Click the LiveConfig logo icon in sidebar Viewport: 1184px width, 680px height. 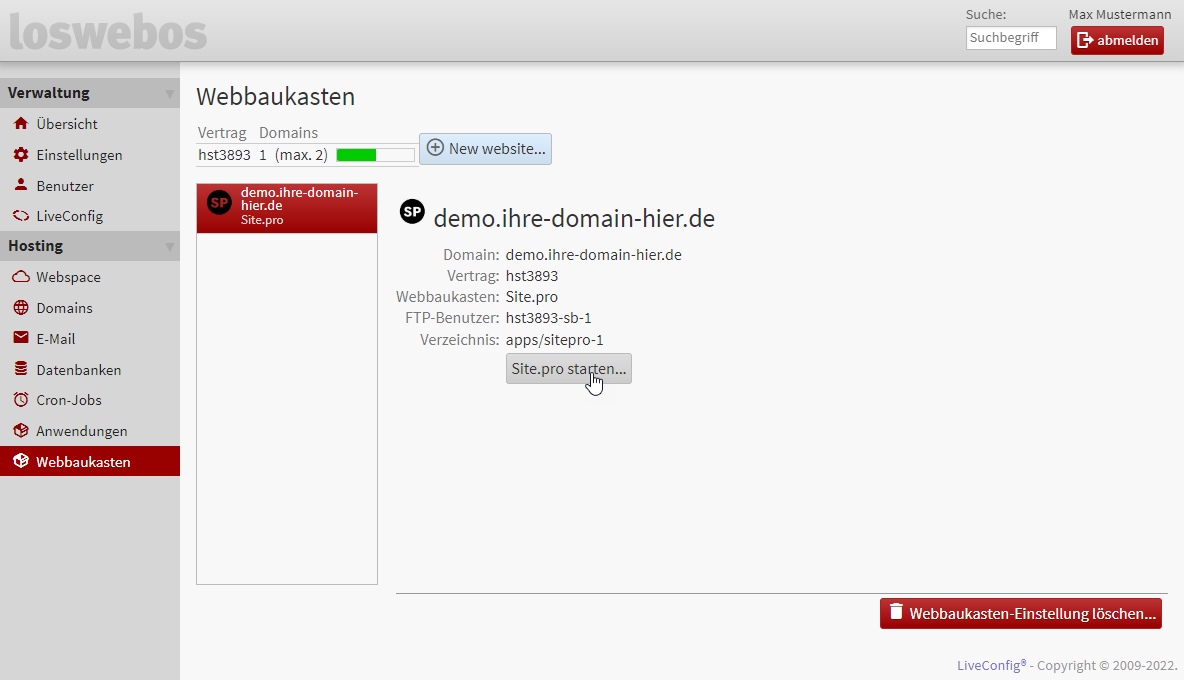pyautogui.click(x=20, y=216)
